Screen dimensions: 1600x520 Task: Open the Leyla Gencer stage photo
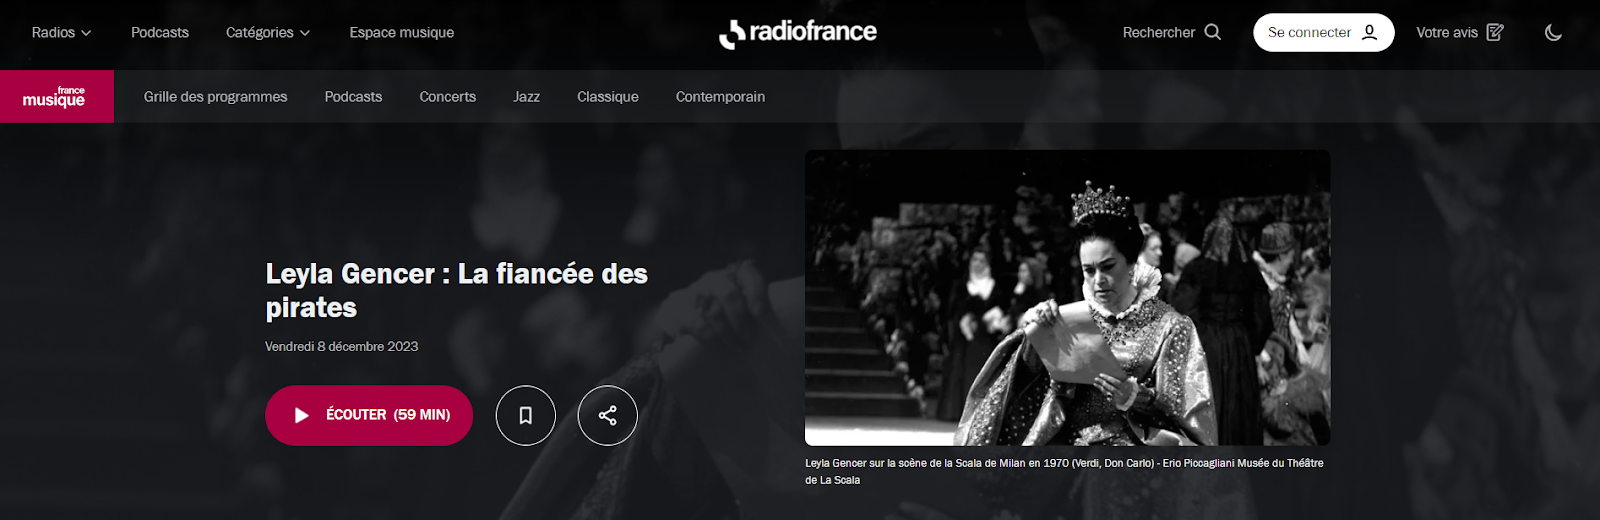pyautogui.click(x=1067, y=297)
